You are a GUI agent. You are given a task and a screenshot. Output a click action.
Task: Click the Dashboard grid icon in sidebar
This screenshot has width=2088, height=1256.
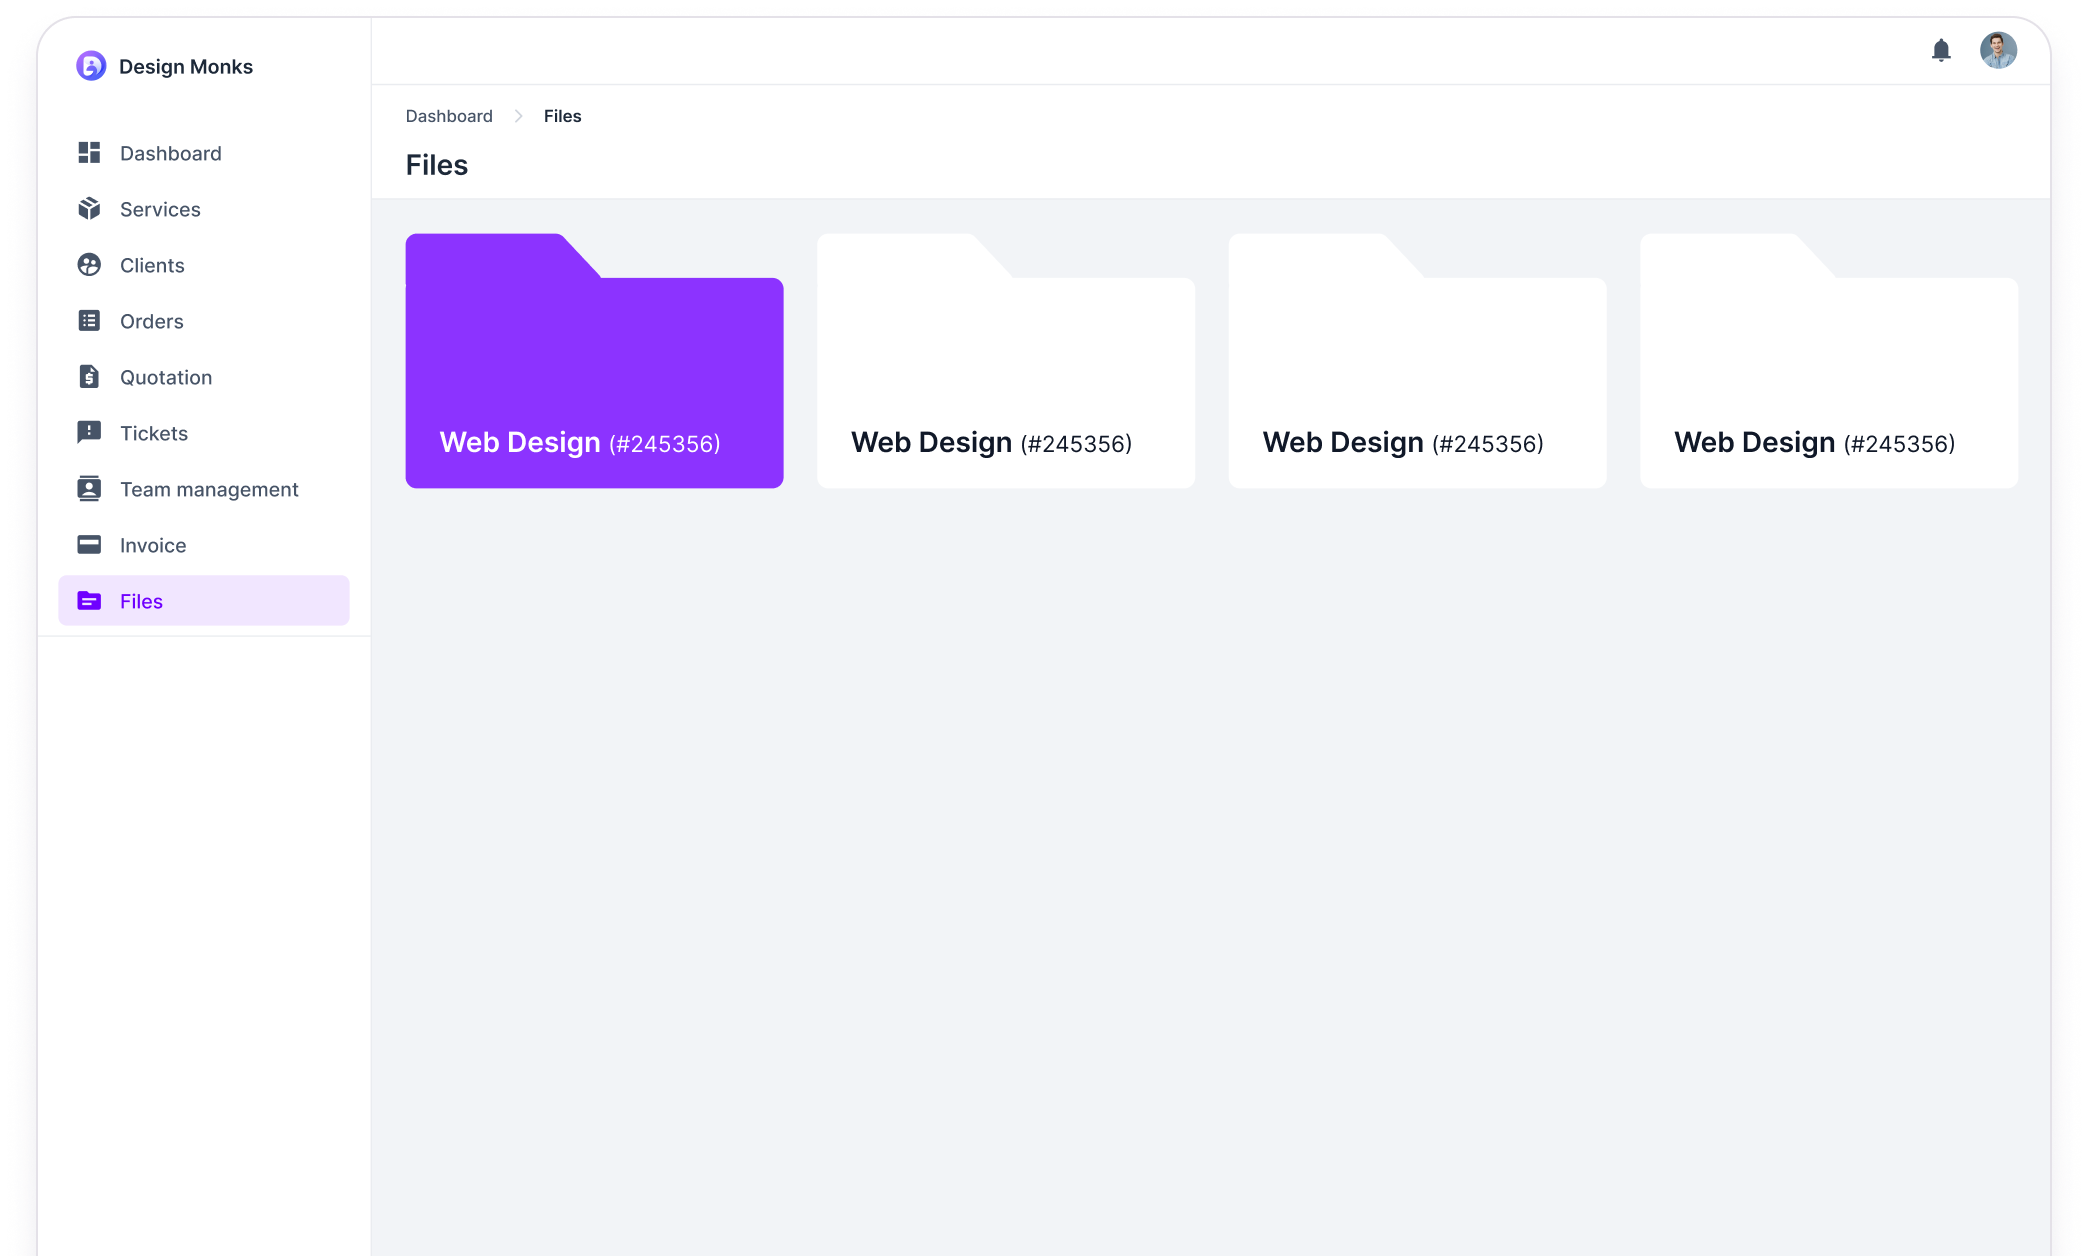(89, 152)
